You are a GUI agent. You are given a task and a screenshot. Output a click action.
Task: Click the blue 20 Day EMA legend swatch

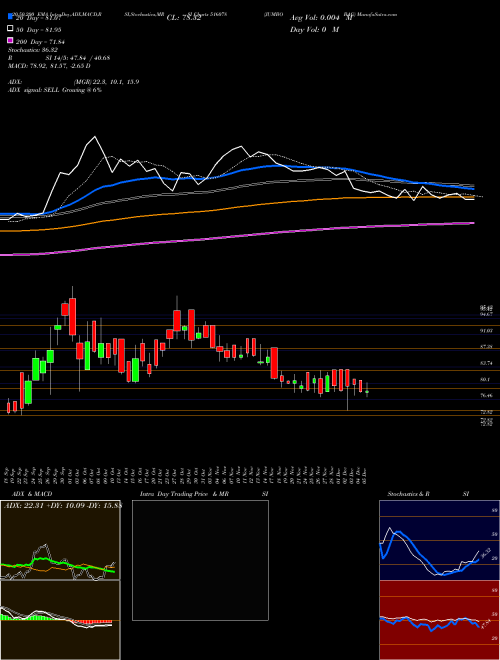point(10,17)
